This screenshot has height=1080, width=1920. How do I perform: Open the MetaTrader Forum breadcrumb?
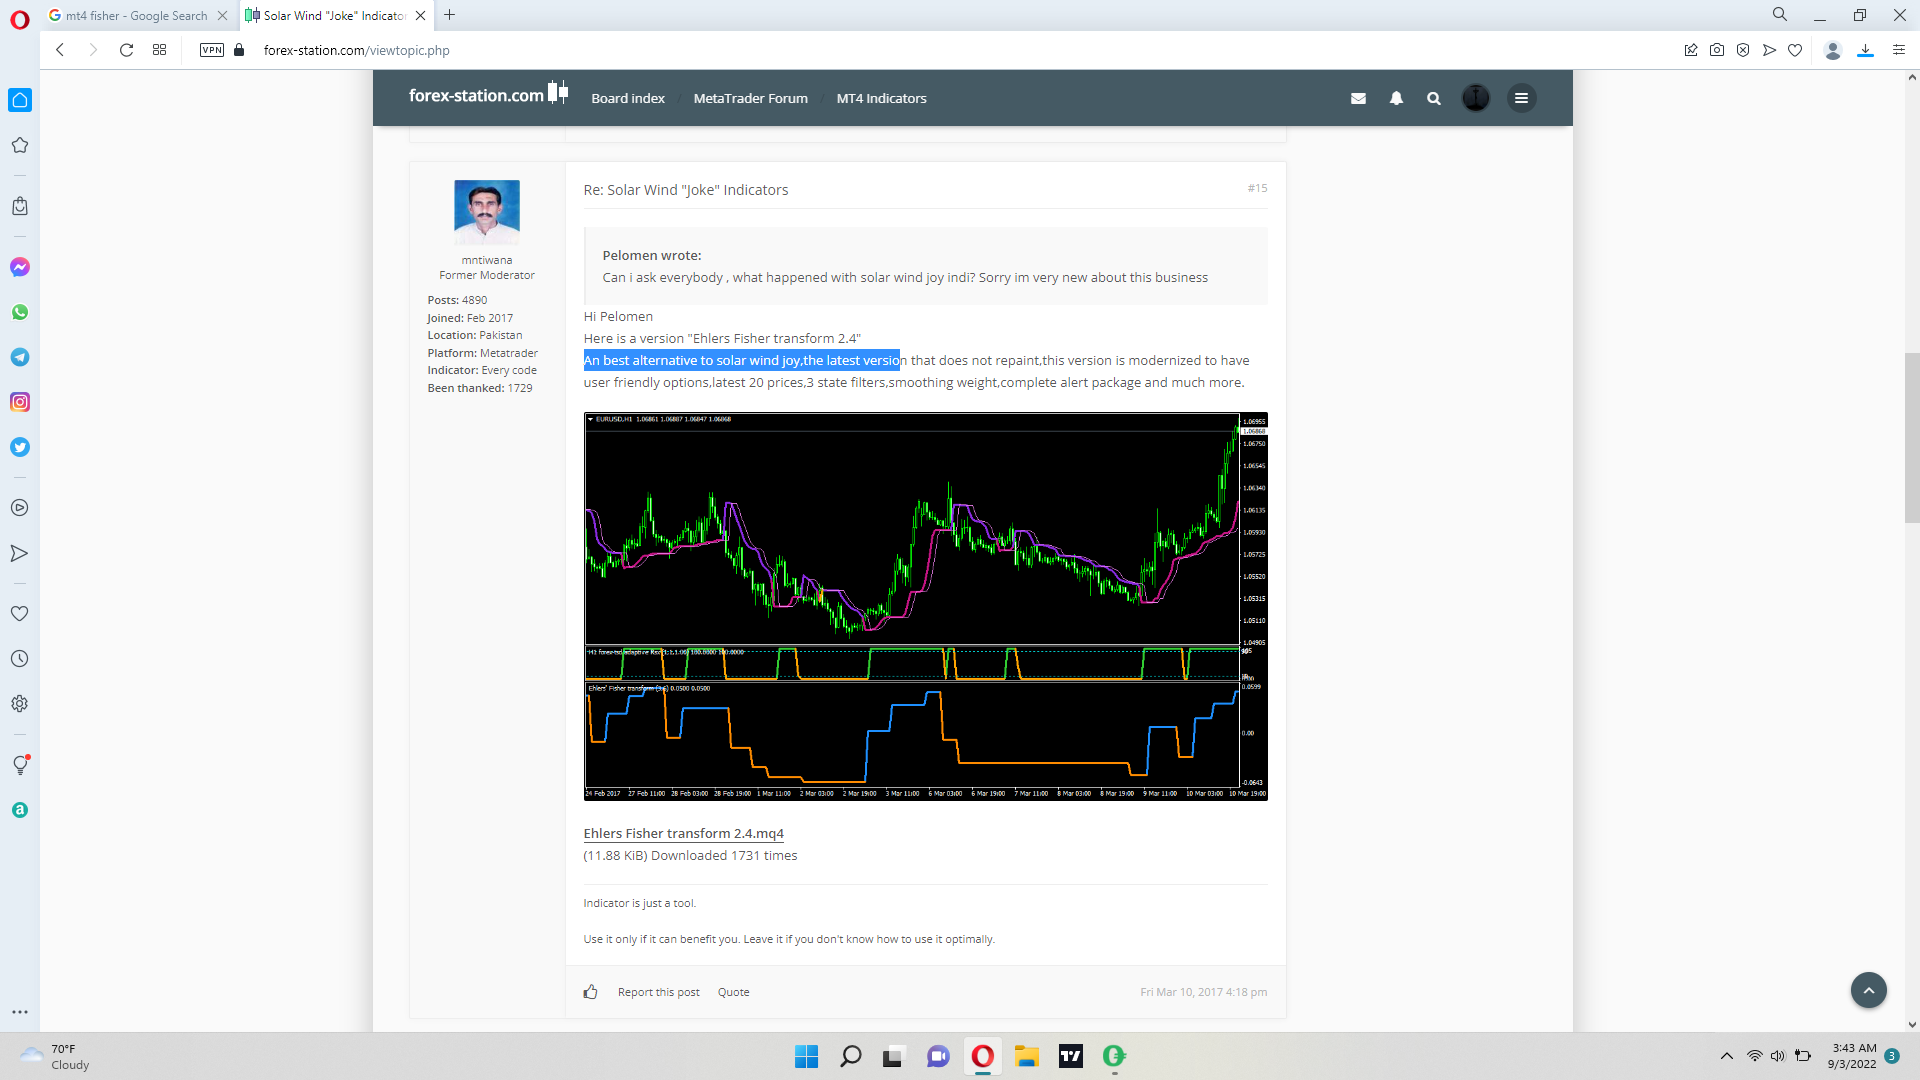tap(750, 98)
